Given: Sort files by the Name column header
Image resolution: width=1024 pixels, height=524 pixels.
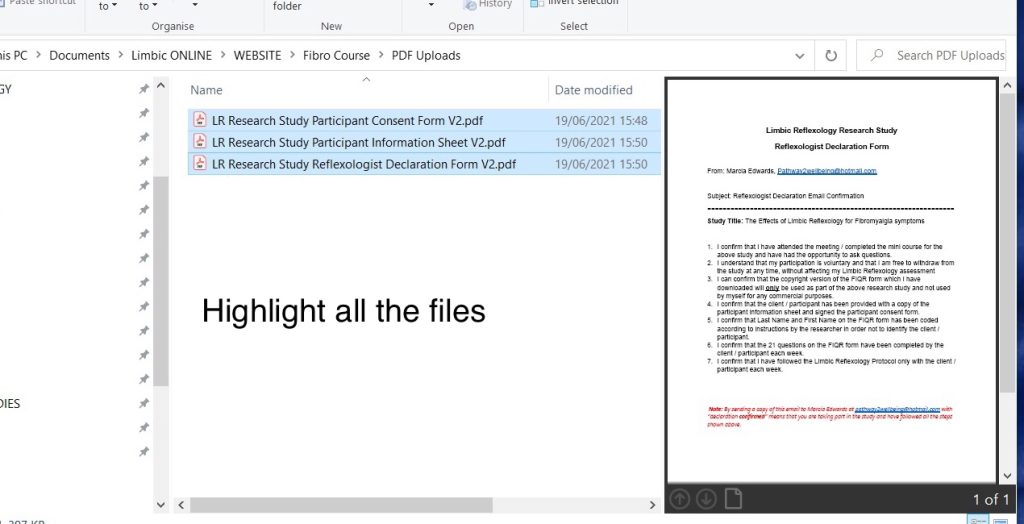Looking at the screenshot, I should [207, 90].
